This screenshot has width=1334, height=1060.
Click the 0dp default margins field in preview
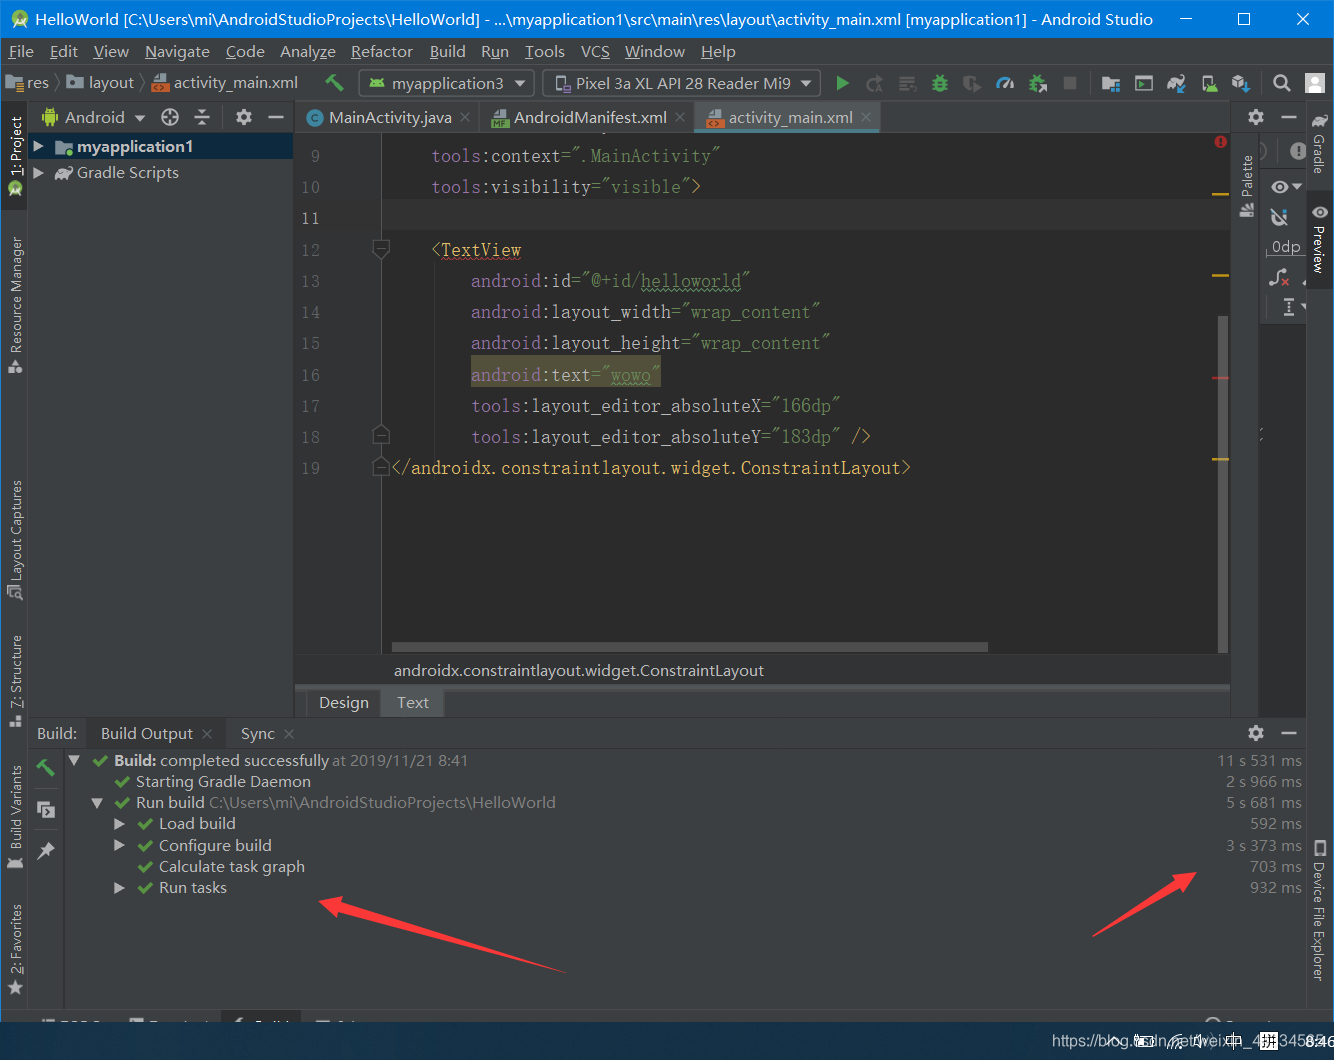coord(1286,247)
